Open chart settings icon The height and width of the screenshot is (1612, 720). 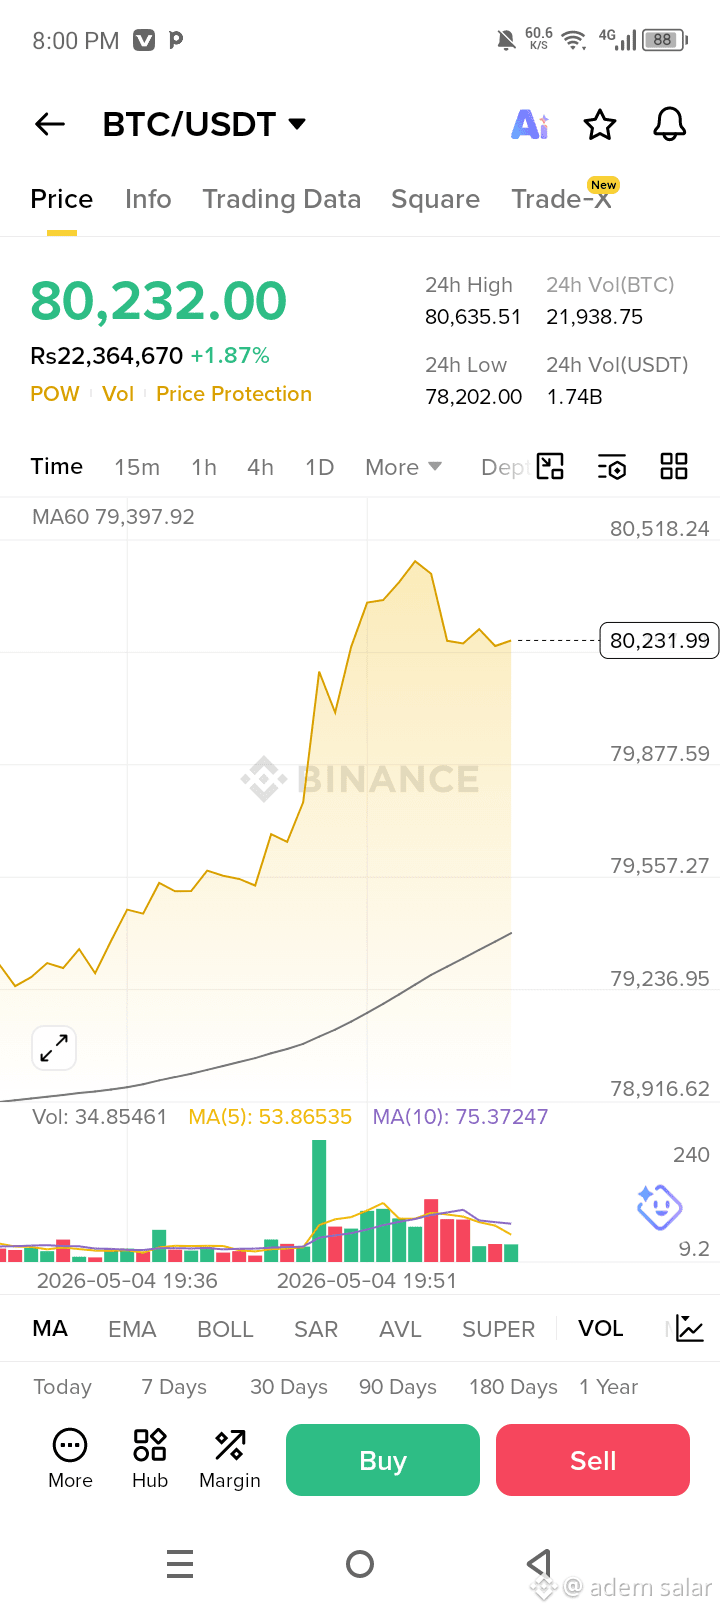coord(612,466)
